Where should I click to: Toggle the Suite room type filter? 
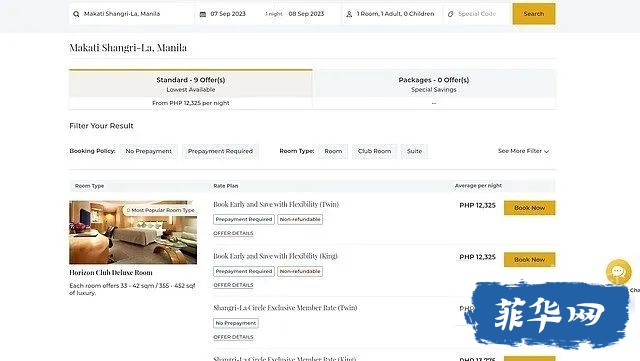click(x=414, y=151)
